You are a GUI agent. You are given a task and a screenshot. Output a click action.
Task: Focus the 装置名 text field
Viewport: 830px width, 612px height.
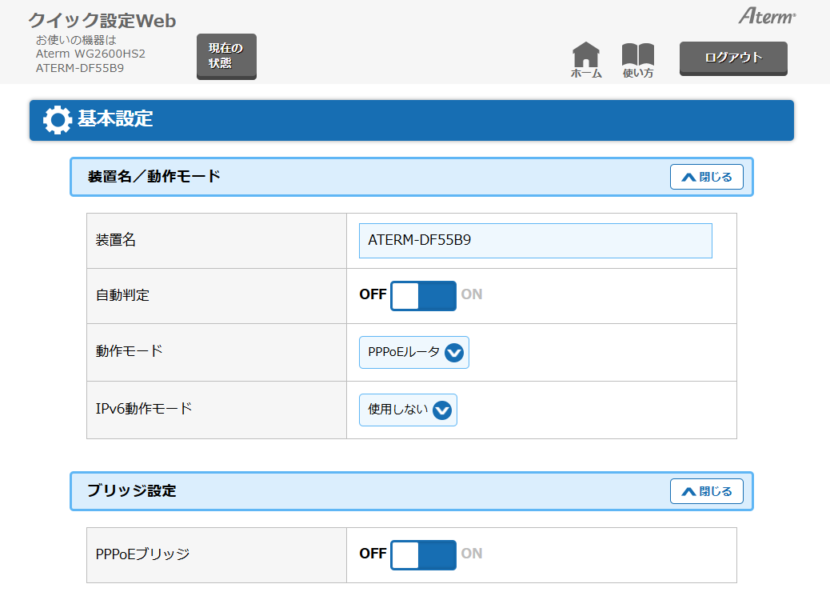click(535, 241)
